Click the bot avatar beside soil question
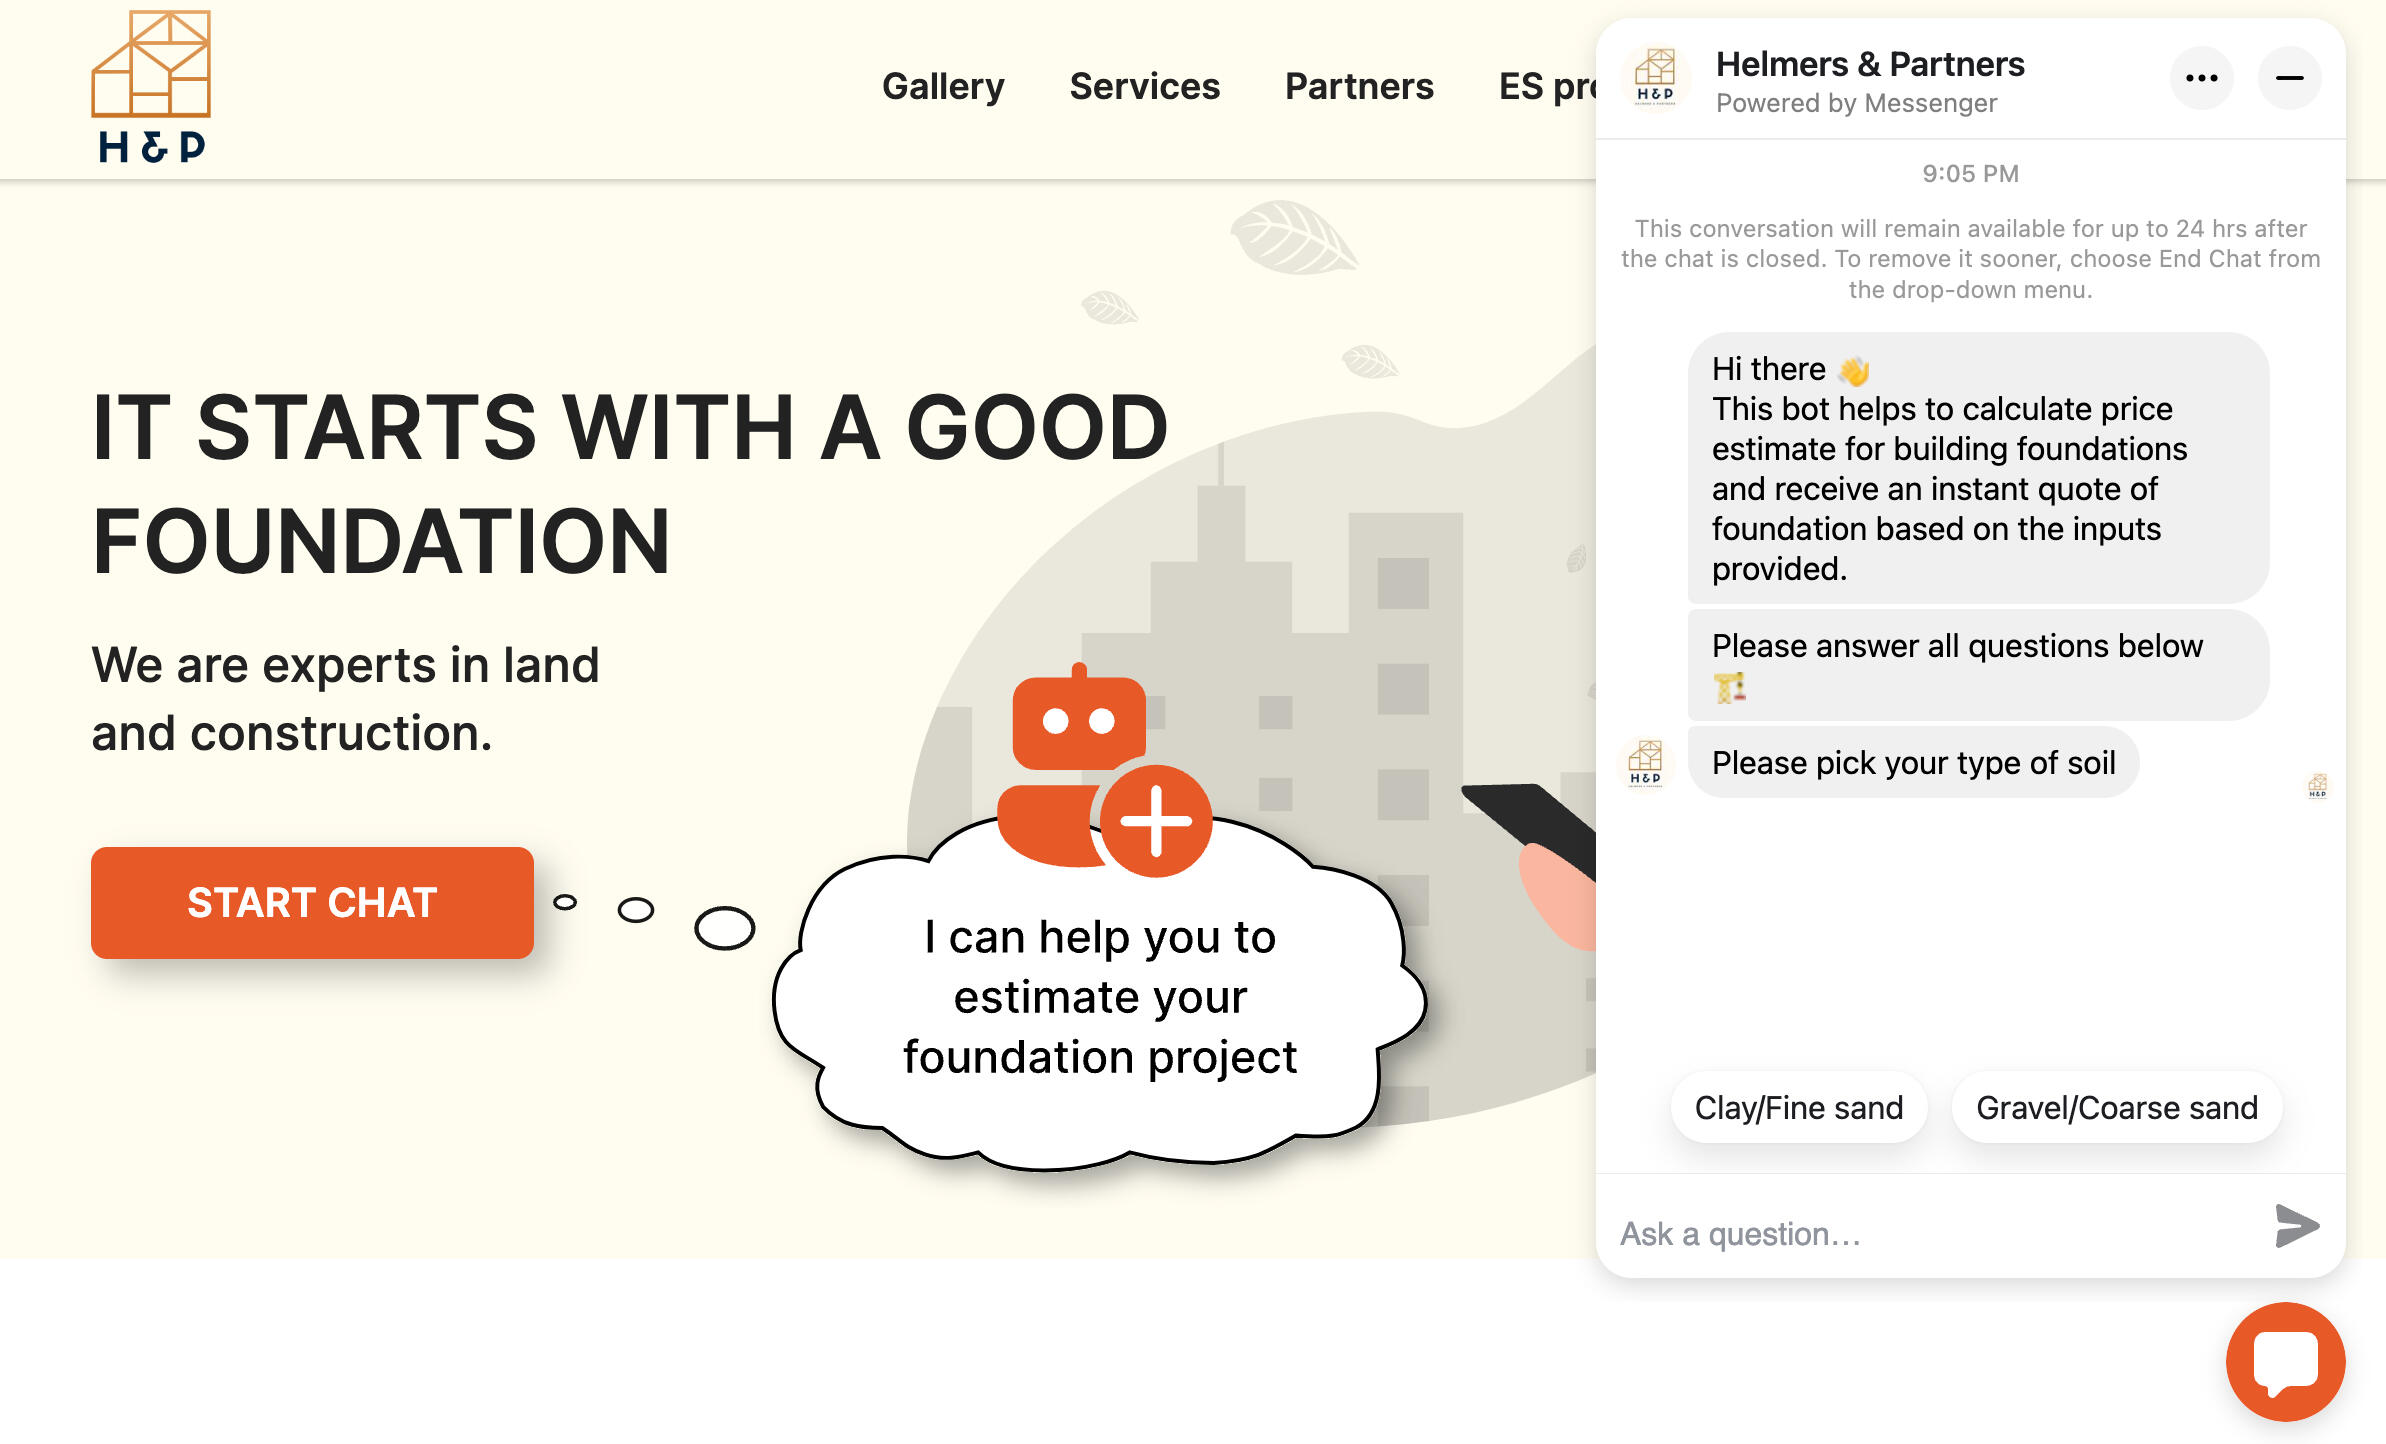This screenshot has width=2386, height=1444. tap(1645, 763)
